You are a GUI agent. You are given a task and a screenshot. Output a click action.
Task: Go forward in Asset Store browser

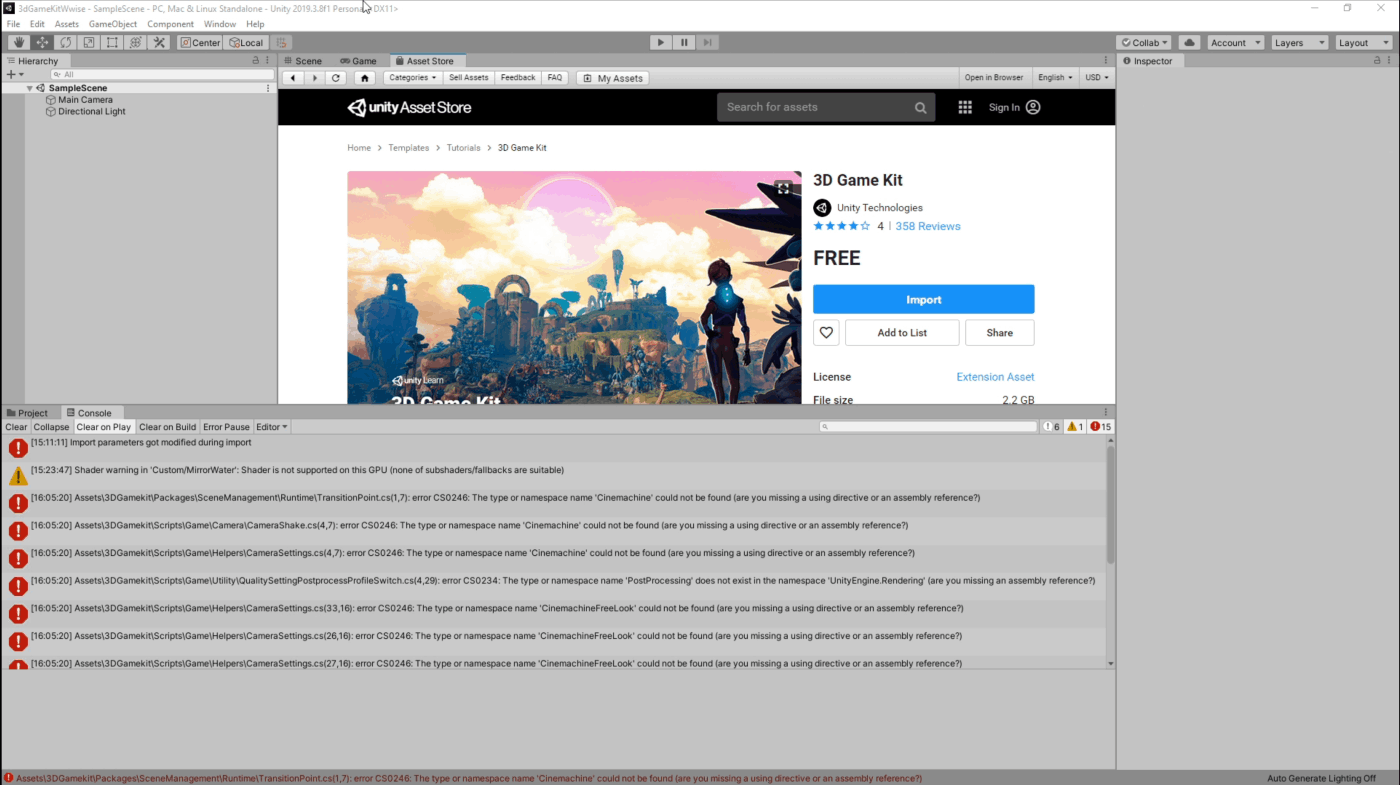pos(314,77)
